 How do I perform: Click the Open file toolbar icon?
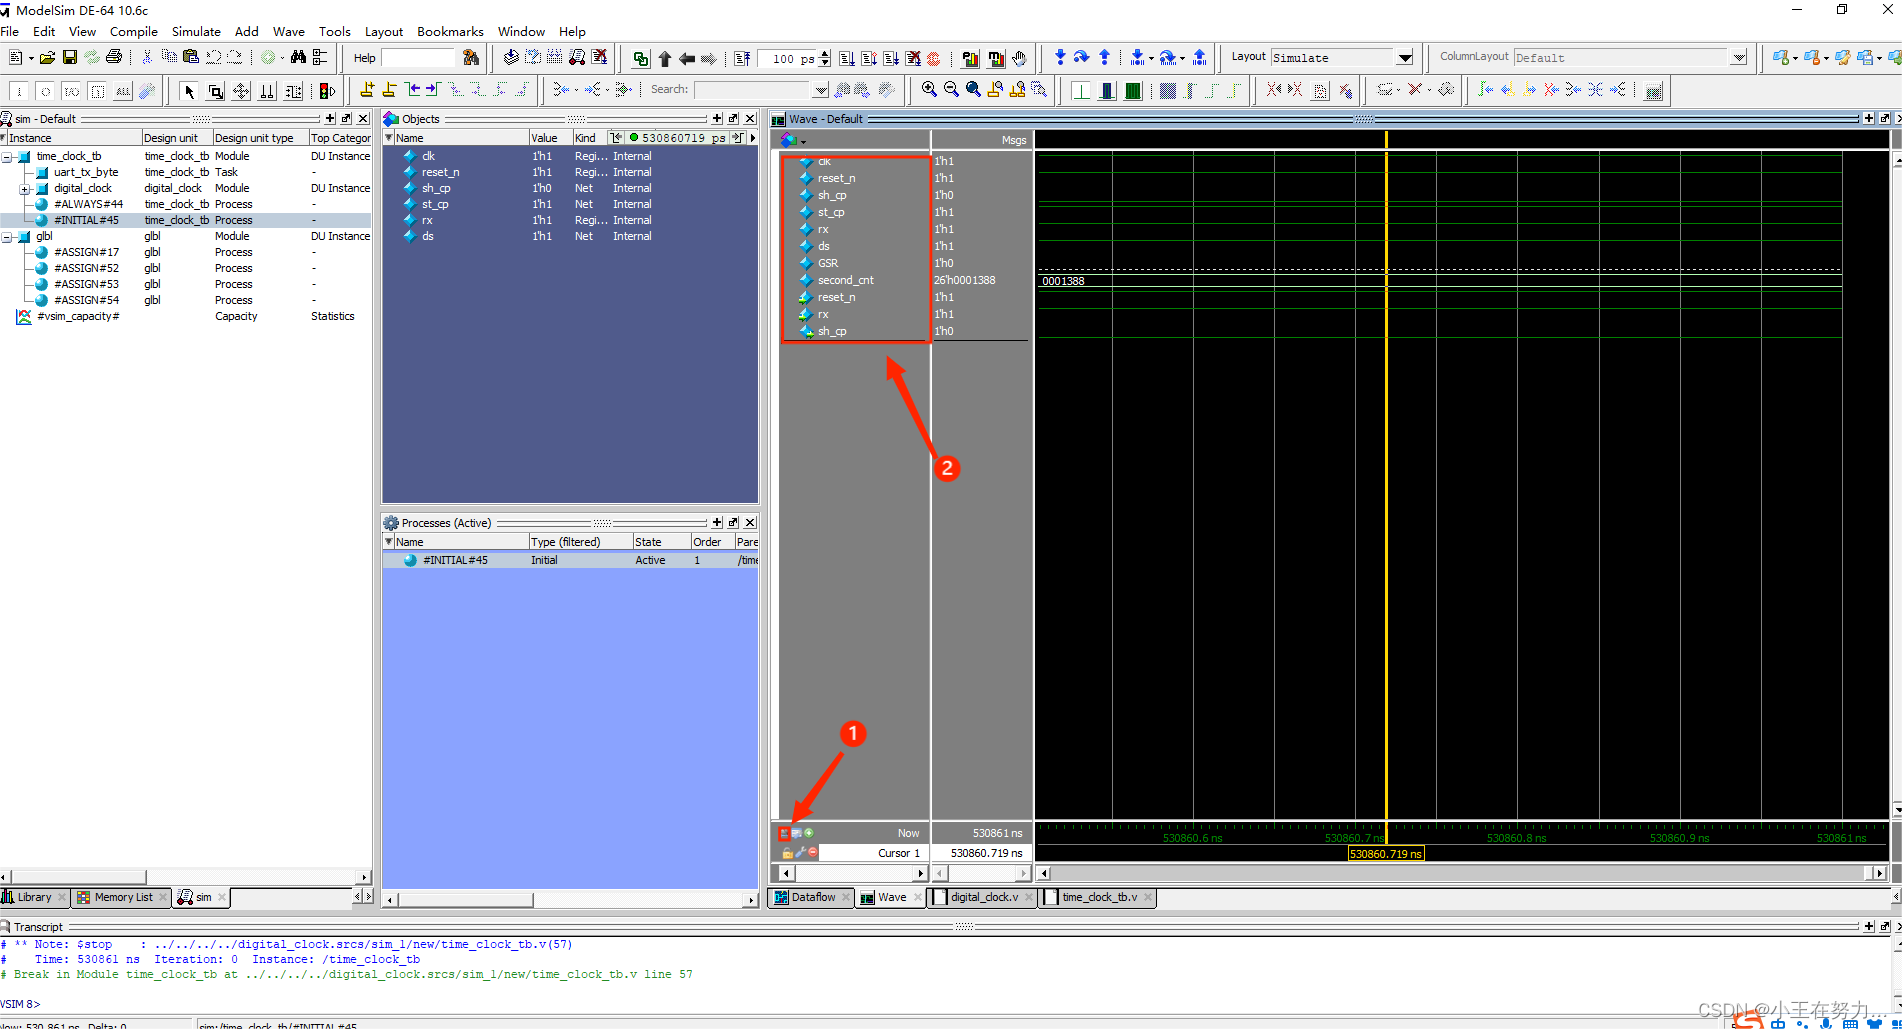pyautogui.click(x=47, y=58)
